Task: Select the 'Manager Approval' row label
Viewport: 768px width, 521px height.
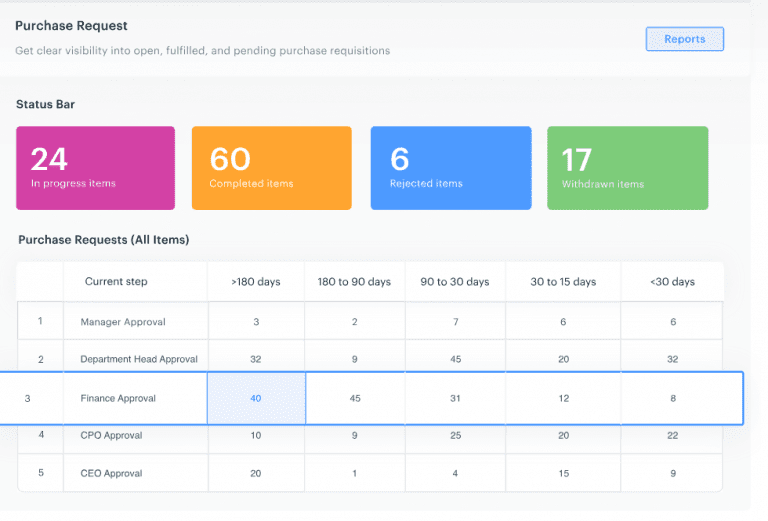Action: pyautogui.click(x=123, y=322)
